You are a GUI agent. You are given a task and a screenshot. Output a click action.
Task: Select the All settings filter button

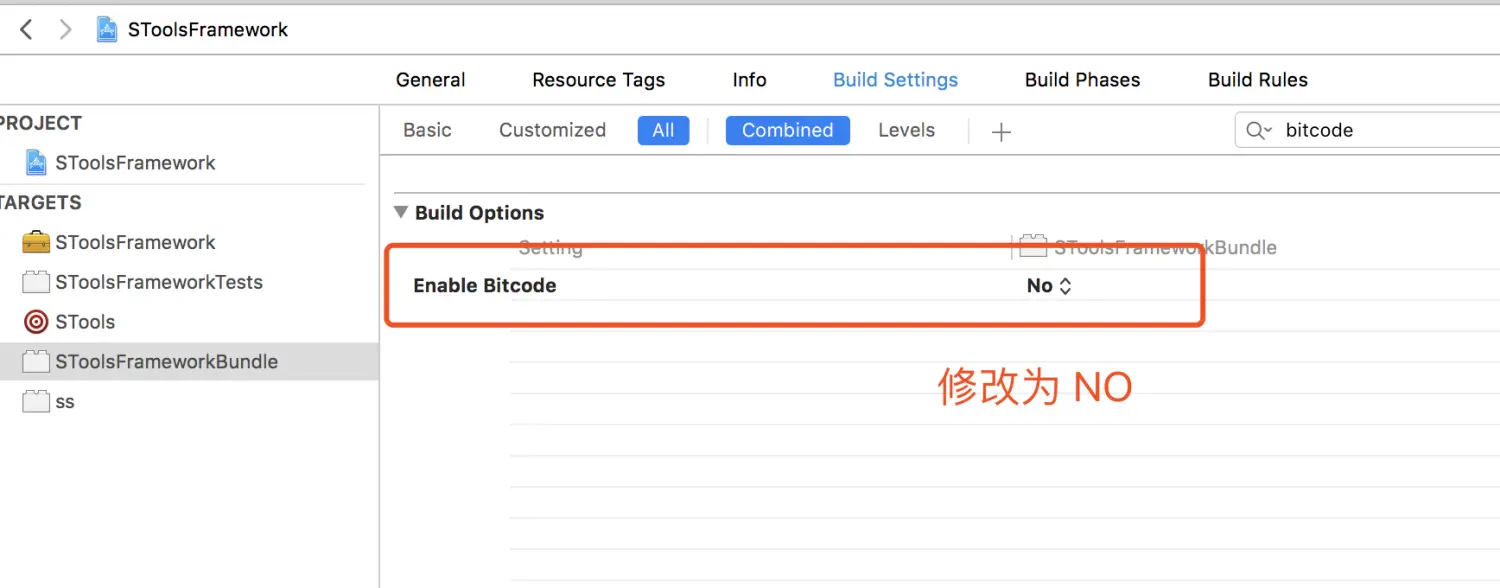point(663,130)
